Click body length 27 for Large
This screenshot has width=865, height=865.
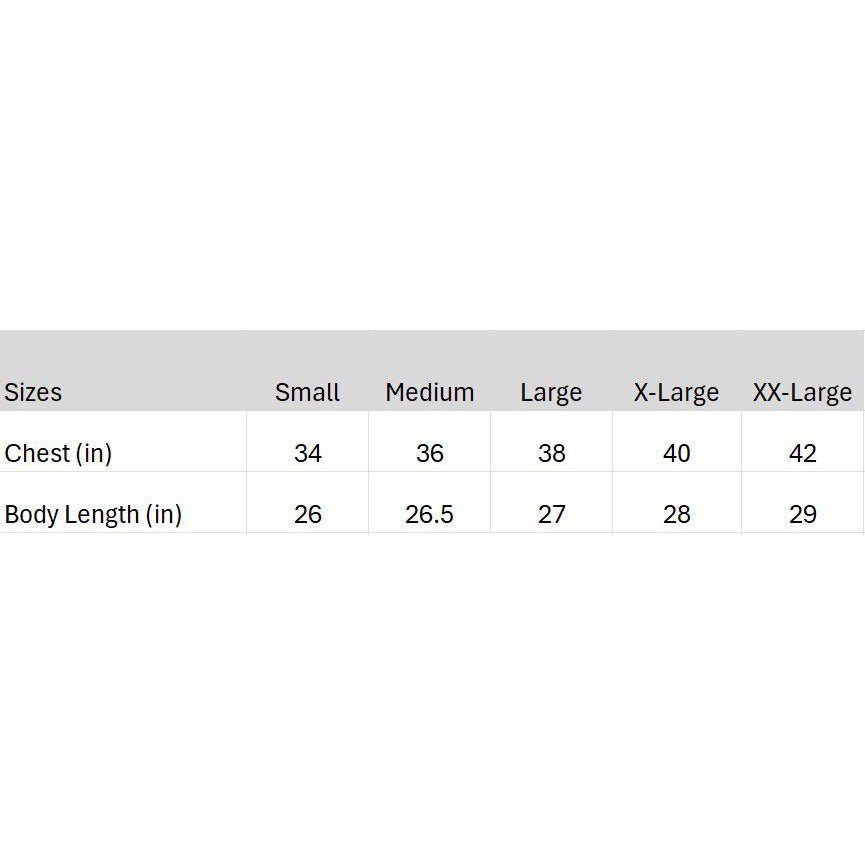tap(552, 514)
